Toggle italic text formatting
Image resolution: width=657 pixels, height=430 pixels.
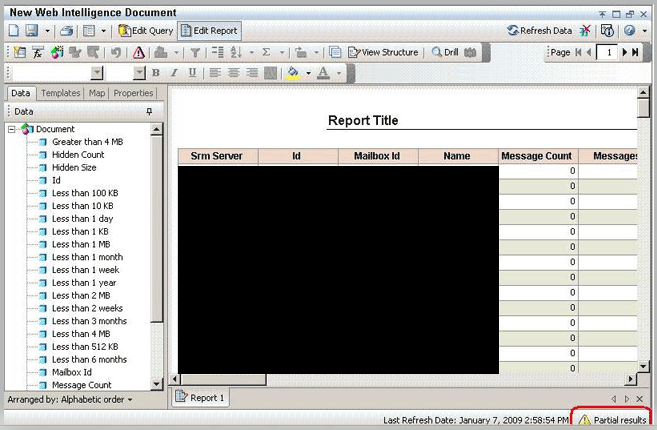pos(173,73)
